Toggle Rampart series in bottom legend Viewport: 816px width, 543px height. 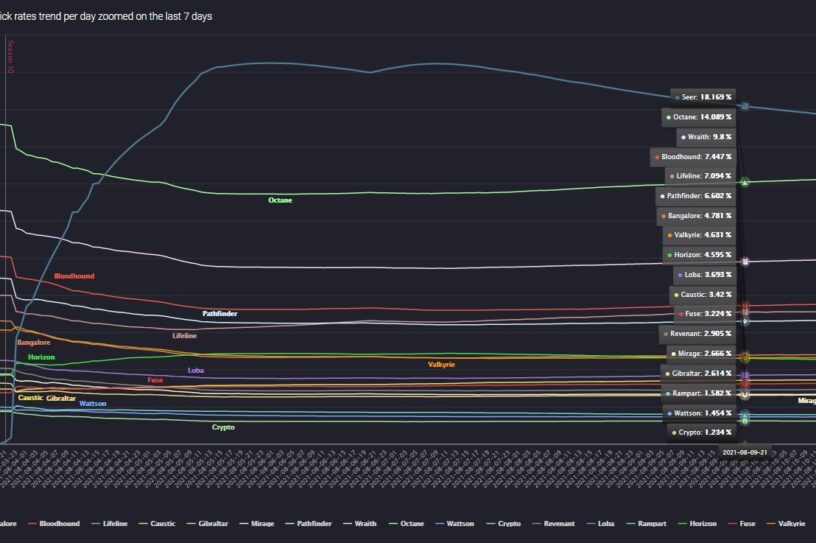click(x=646, y=524)
